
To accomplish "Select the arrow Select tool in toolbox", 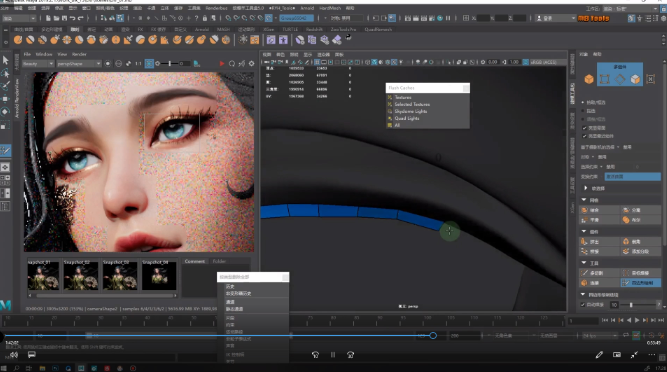I will tap(6, 60).
